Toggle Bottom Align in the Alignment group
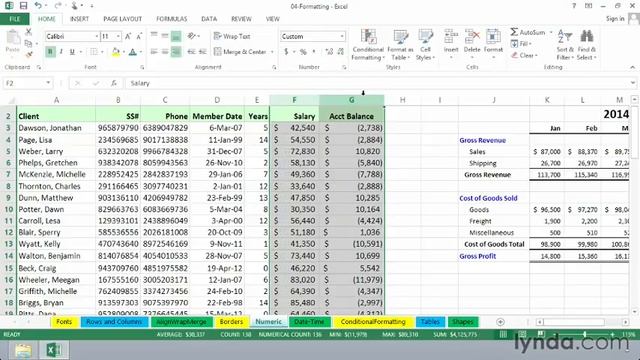The height and width of the screenshot is (360, 640). (176, 36)
